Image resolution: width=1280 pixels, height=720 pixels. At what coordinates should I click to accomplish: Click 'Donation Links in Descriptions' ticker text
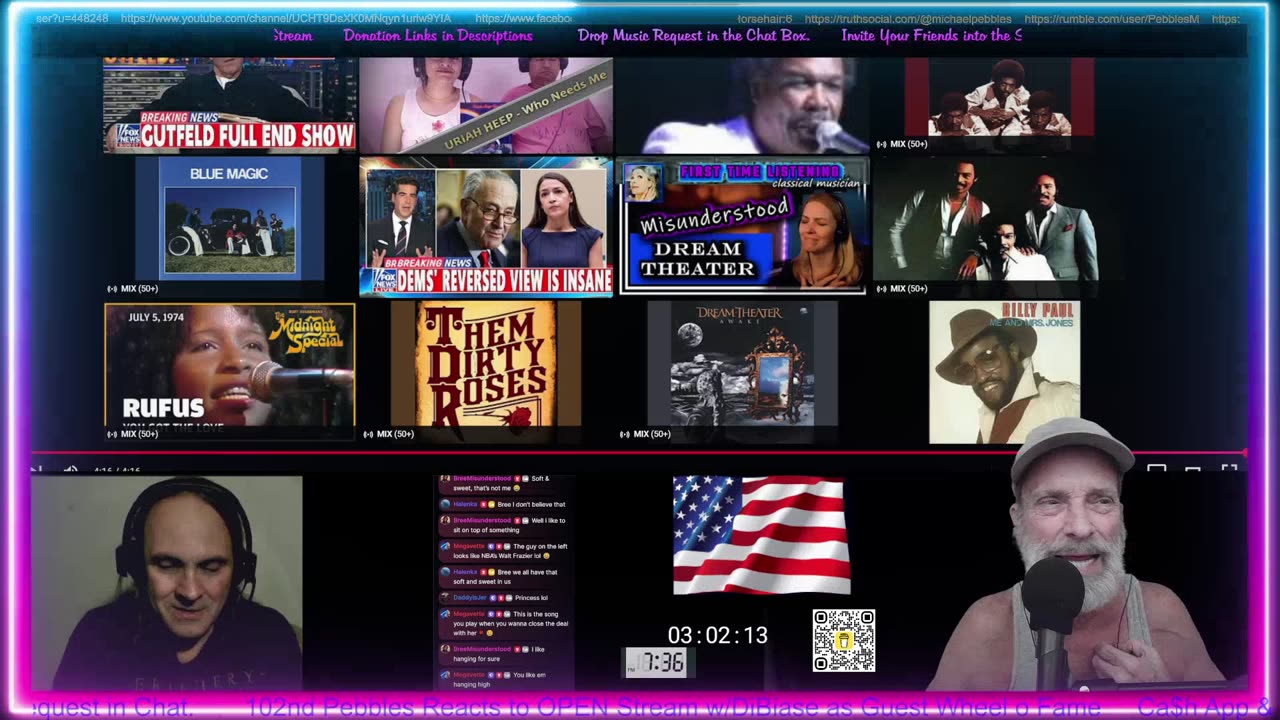pyautogui.click(x=438, y=36)
